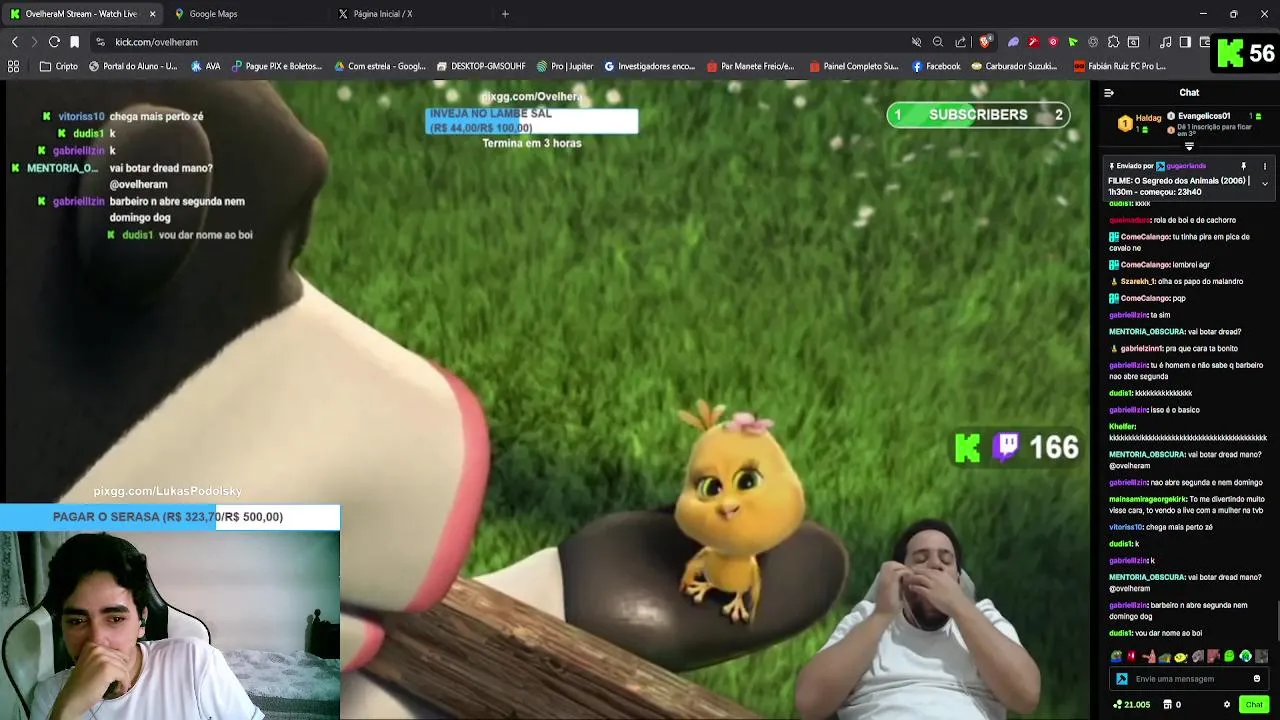Screen dimensions: 1280x720
Task: Expand the subscriber leaderboard arrow below Haldag
Action: click(x=1189, y=147)
